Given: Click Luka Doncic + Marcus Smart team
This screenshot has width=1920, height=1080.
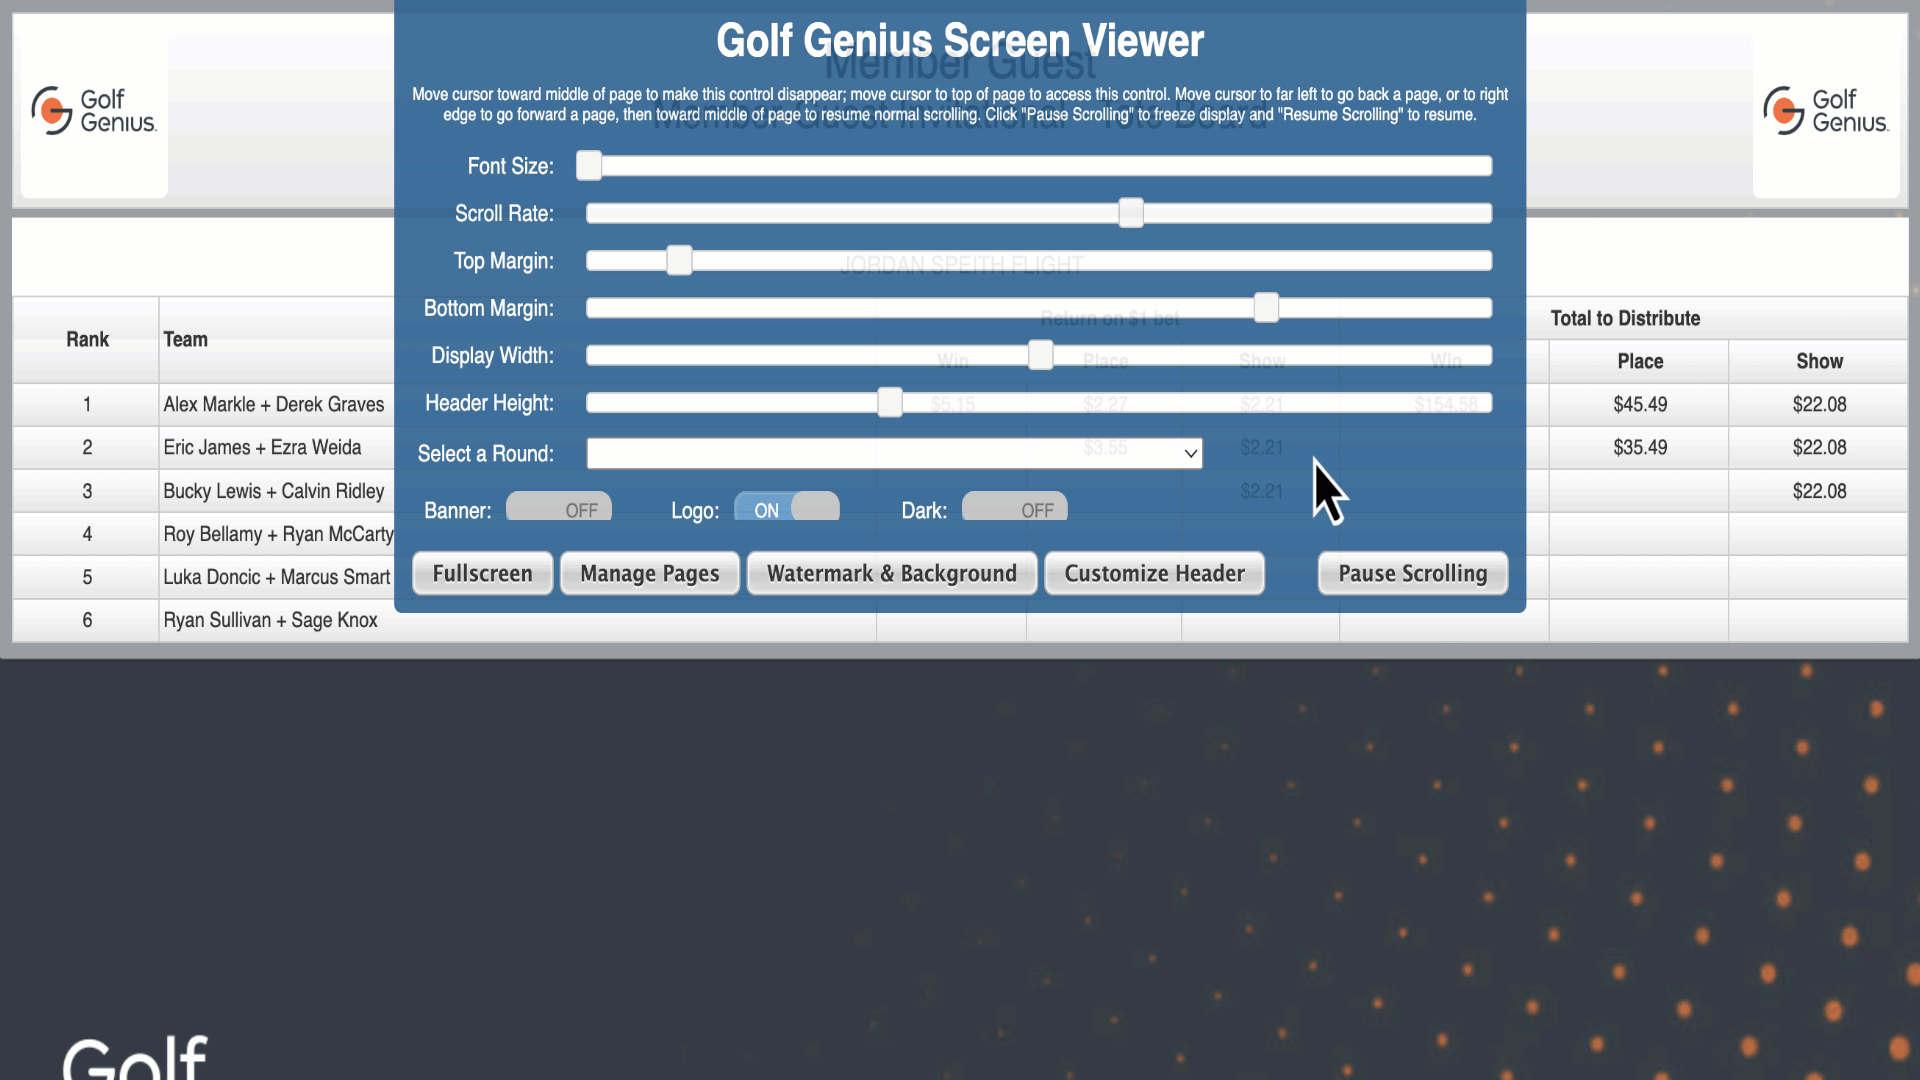Looking at the screenshot, I should click(277, 577).
